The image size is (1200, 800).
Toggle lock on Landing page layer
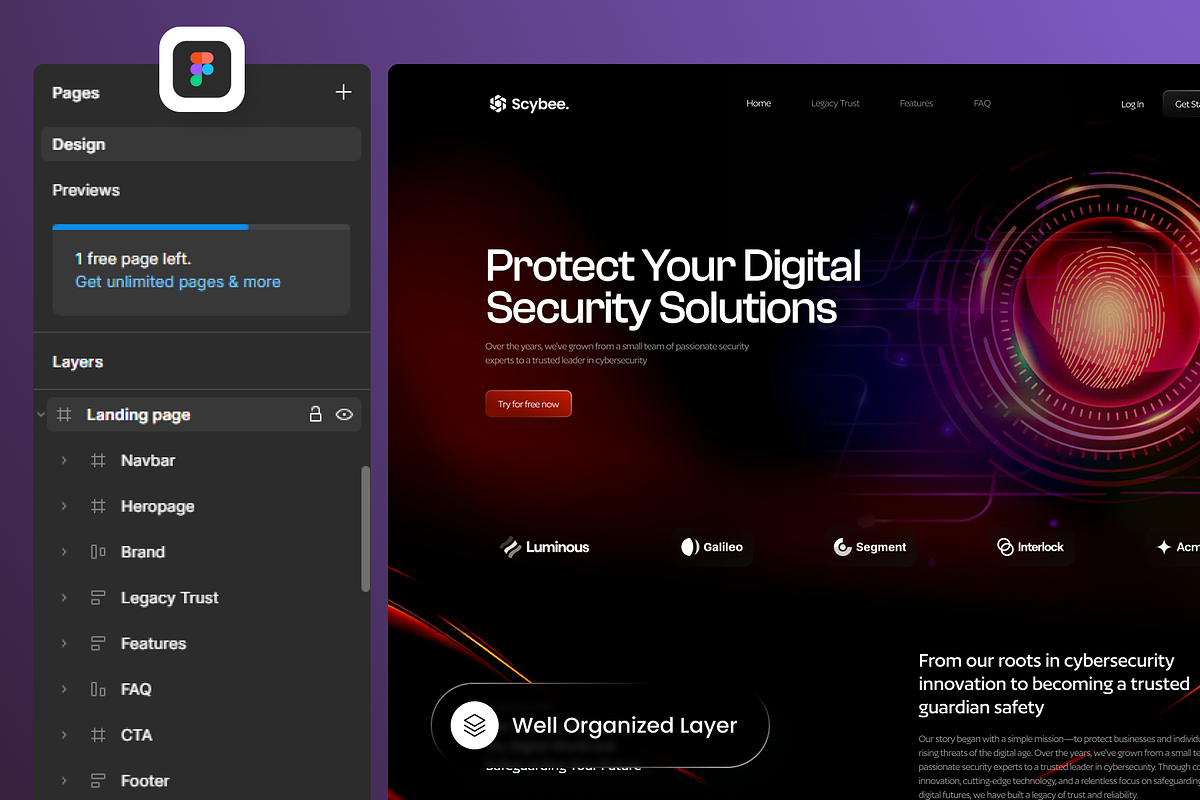point(315,414)
